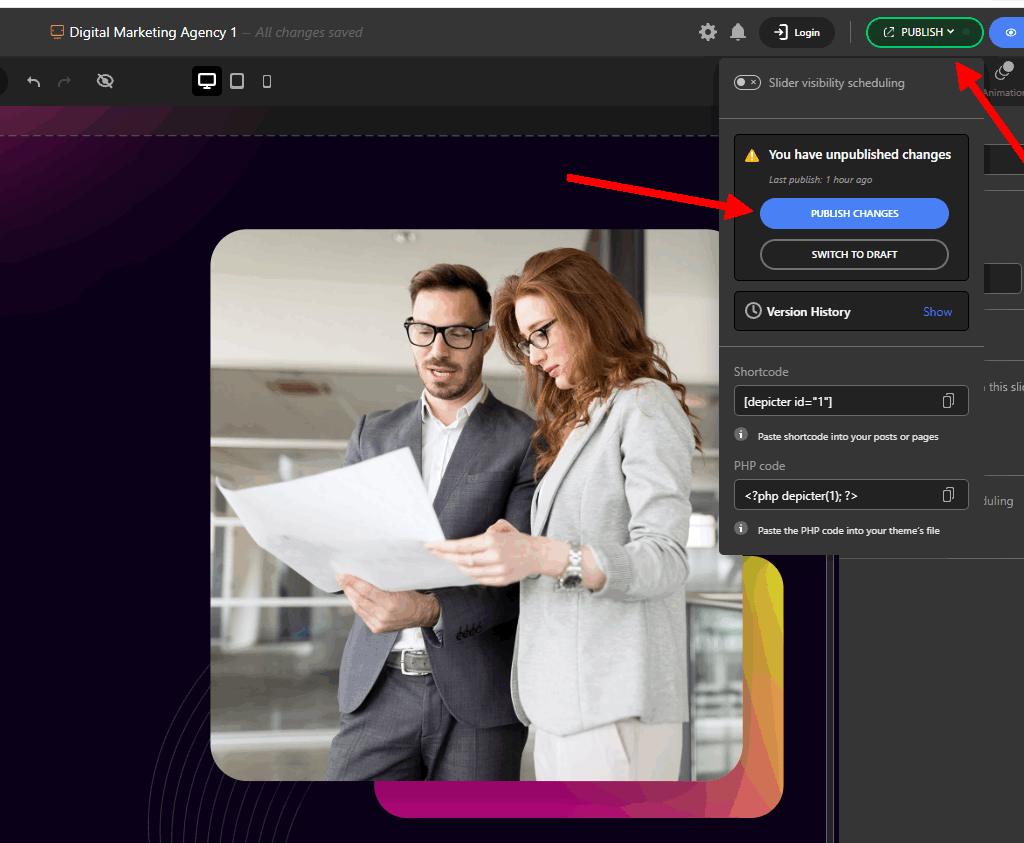The width and height of the screenshot is (1024, 843).
Task: Click the blue preview eye button
Action: (1009, 32)
